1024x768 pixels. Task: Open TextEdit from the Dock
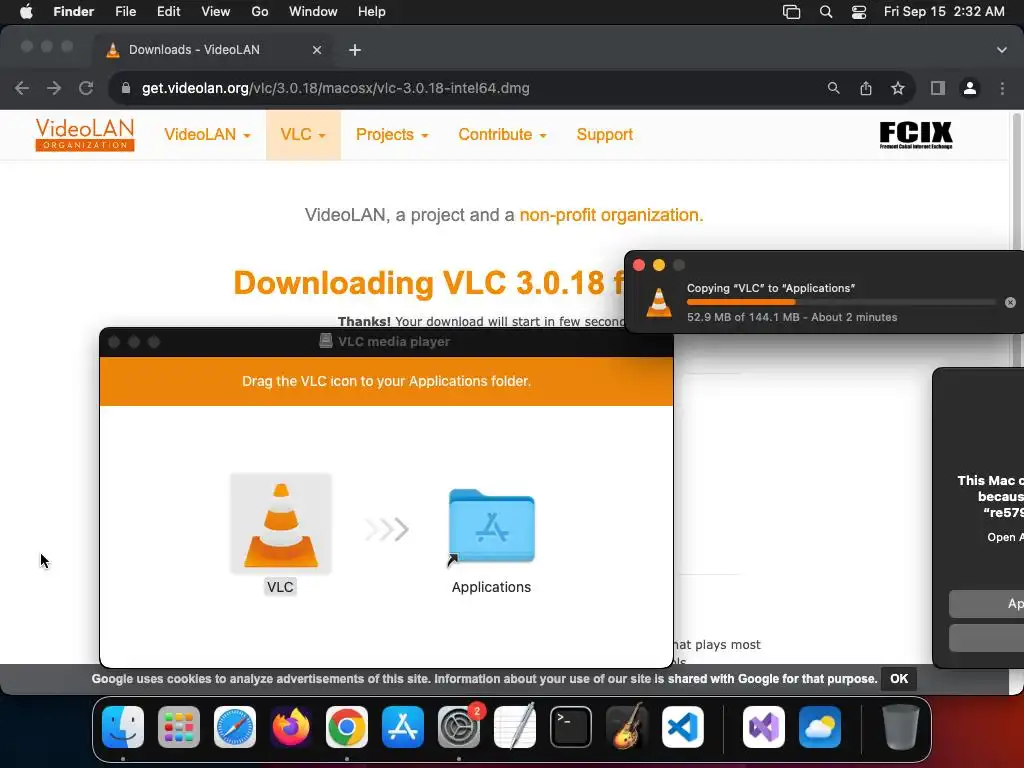click(515, 727)
